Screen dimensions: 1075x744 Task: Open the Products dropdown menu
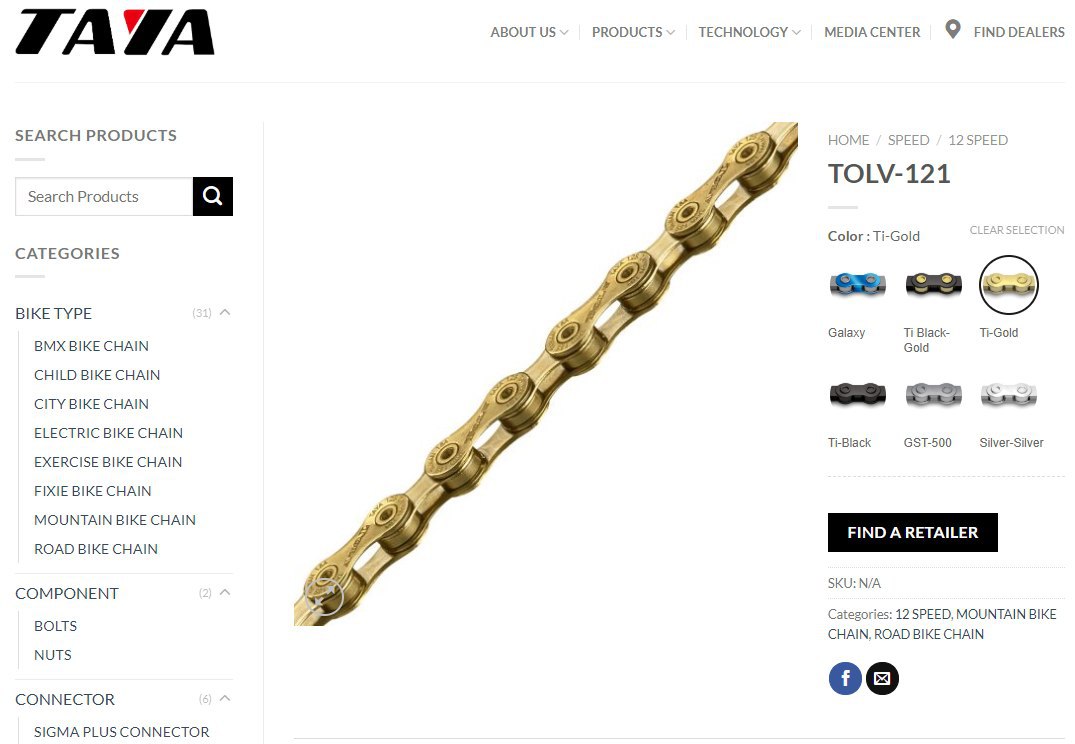point(633,32)
